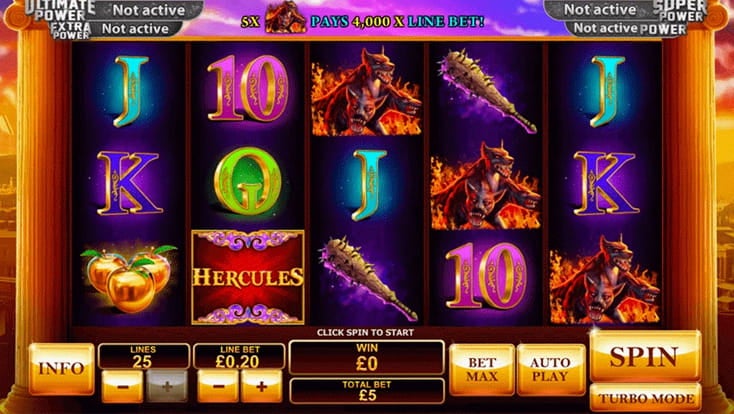Decrease the number of lines
Screen dimensions: 734x414
pos(122,386)
